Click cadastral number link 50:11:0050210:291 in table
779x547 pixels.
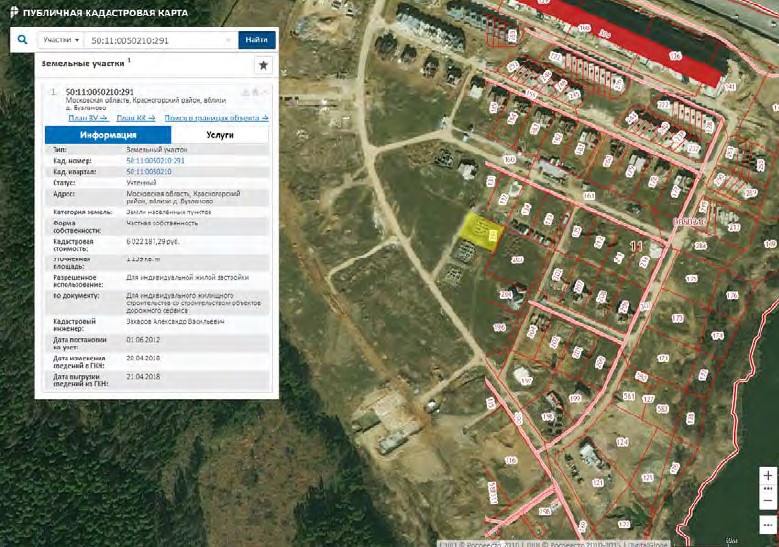pyautogui.click(x=155, y=160)
